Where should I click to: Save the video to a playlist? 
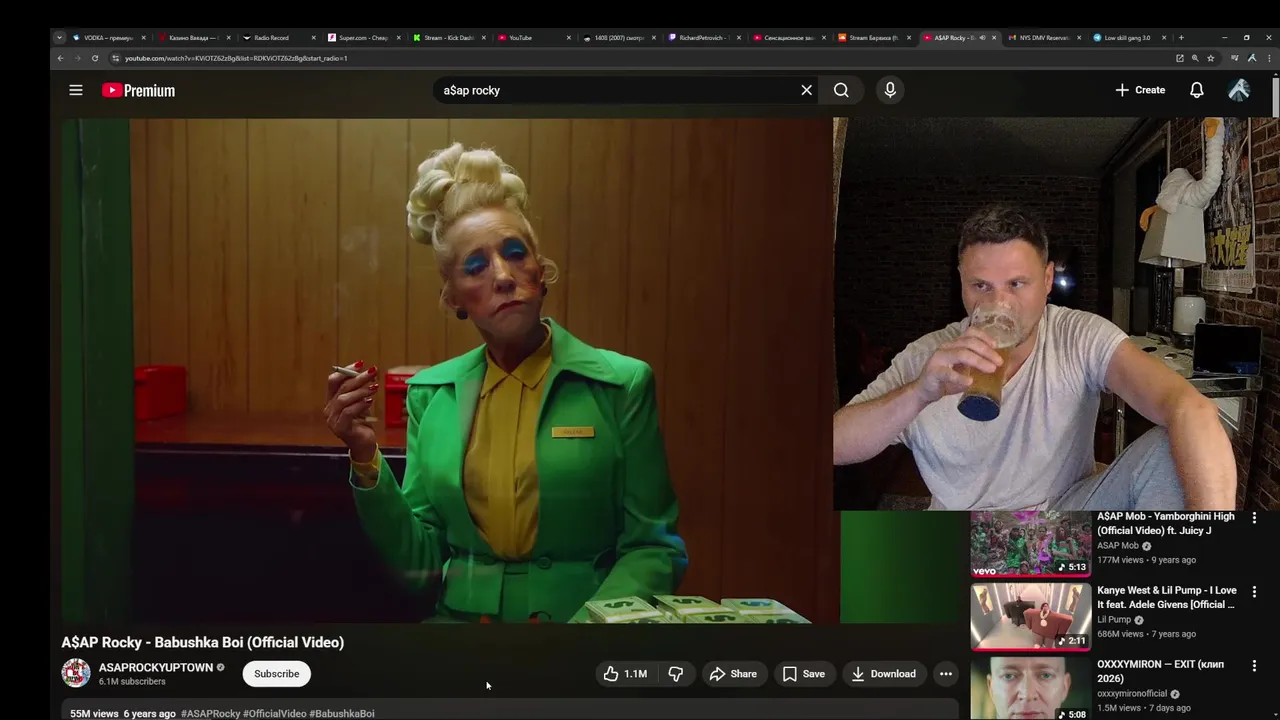[x=804, y=674]
